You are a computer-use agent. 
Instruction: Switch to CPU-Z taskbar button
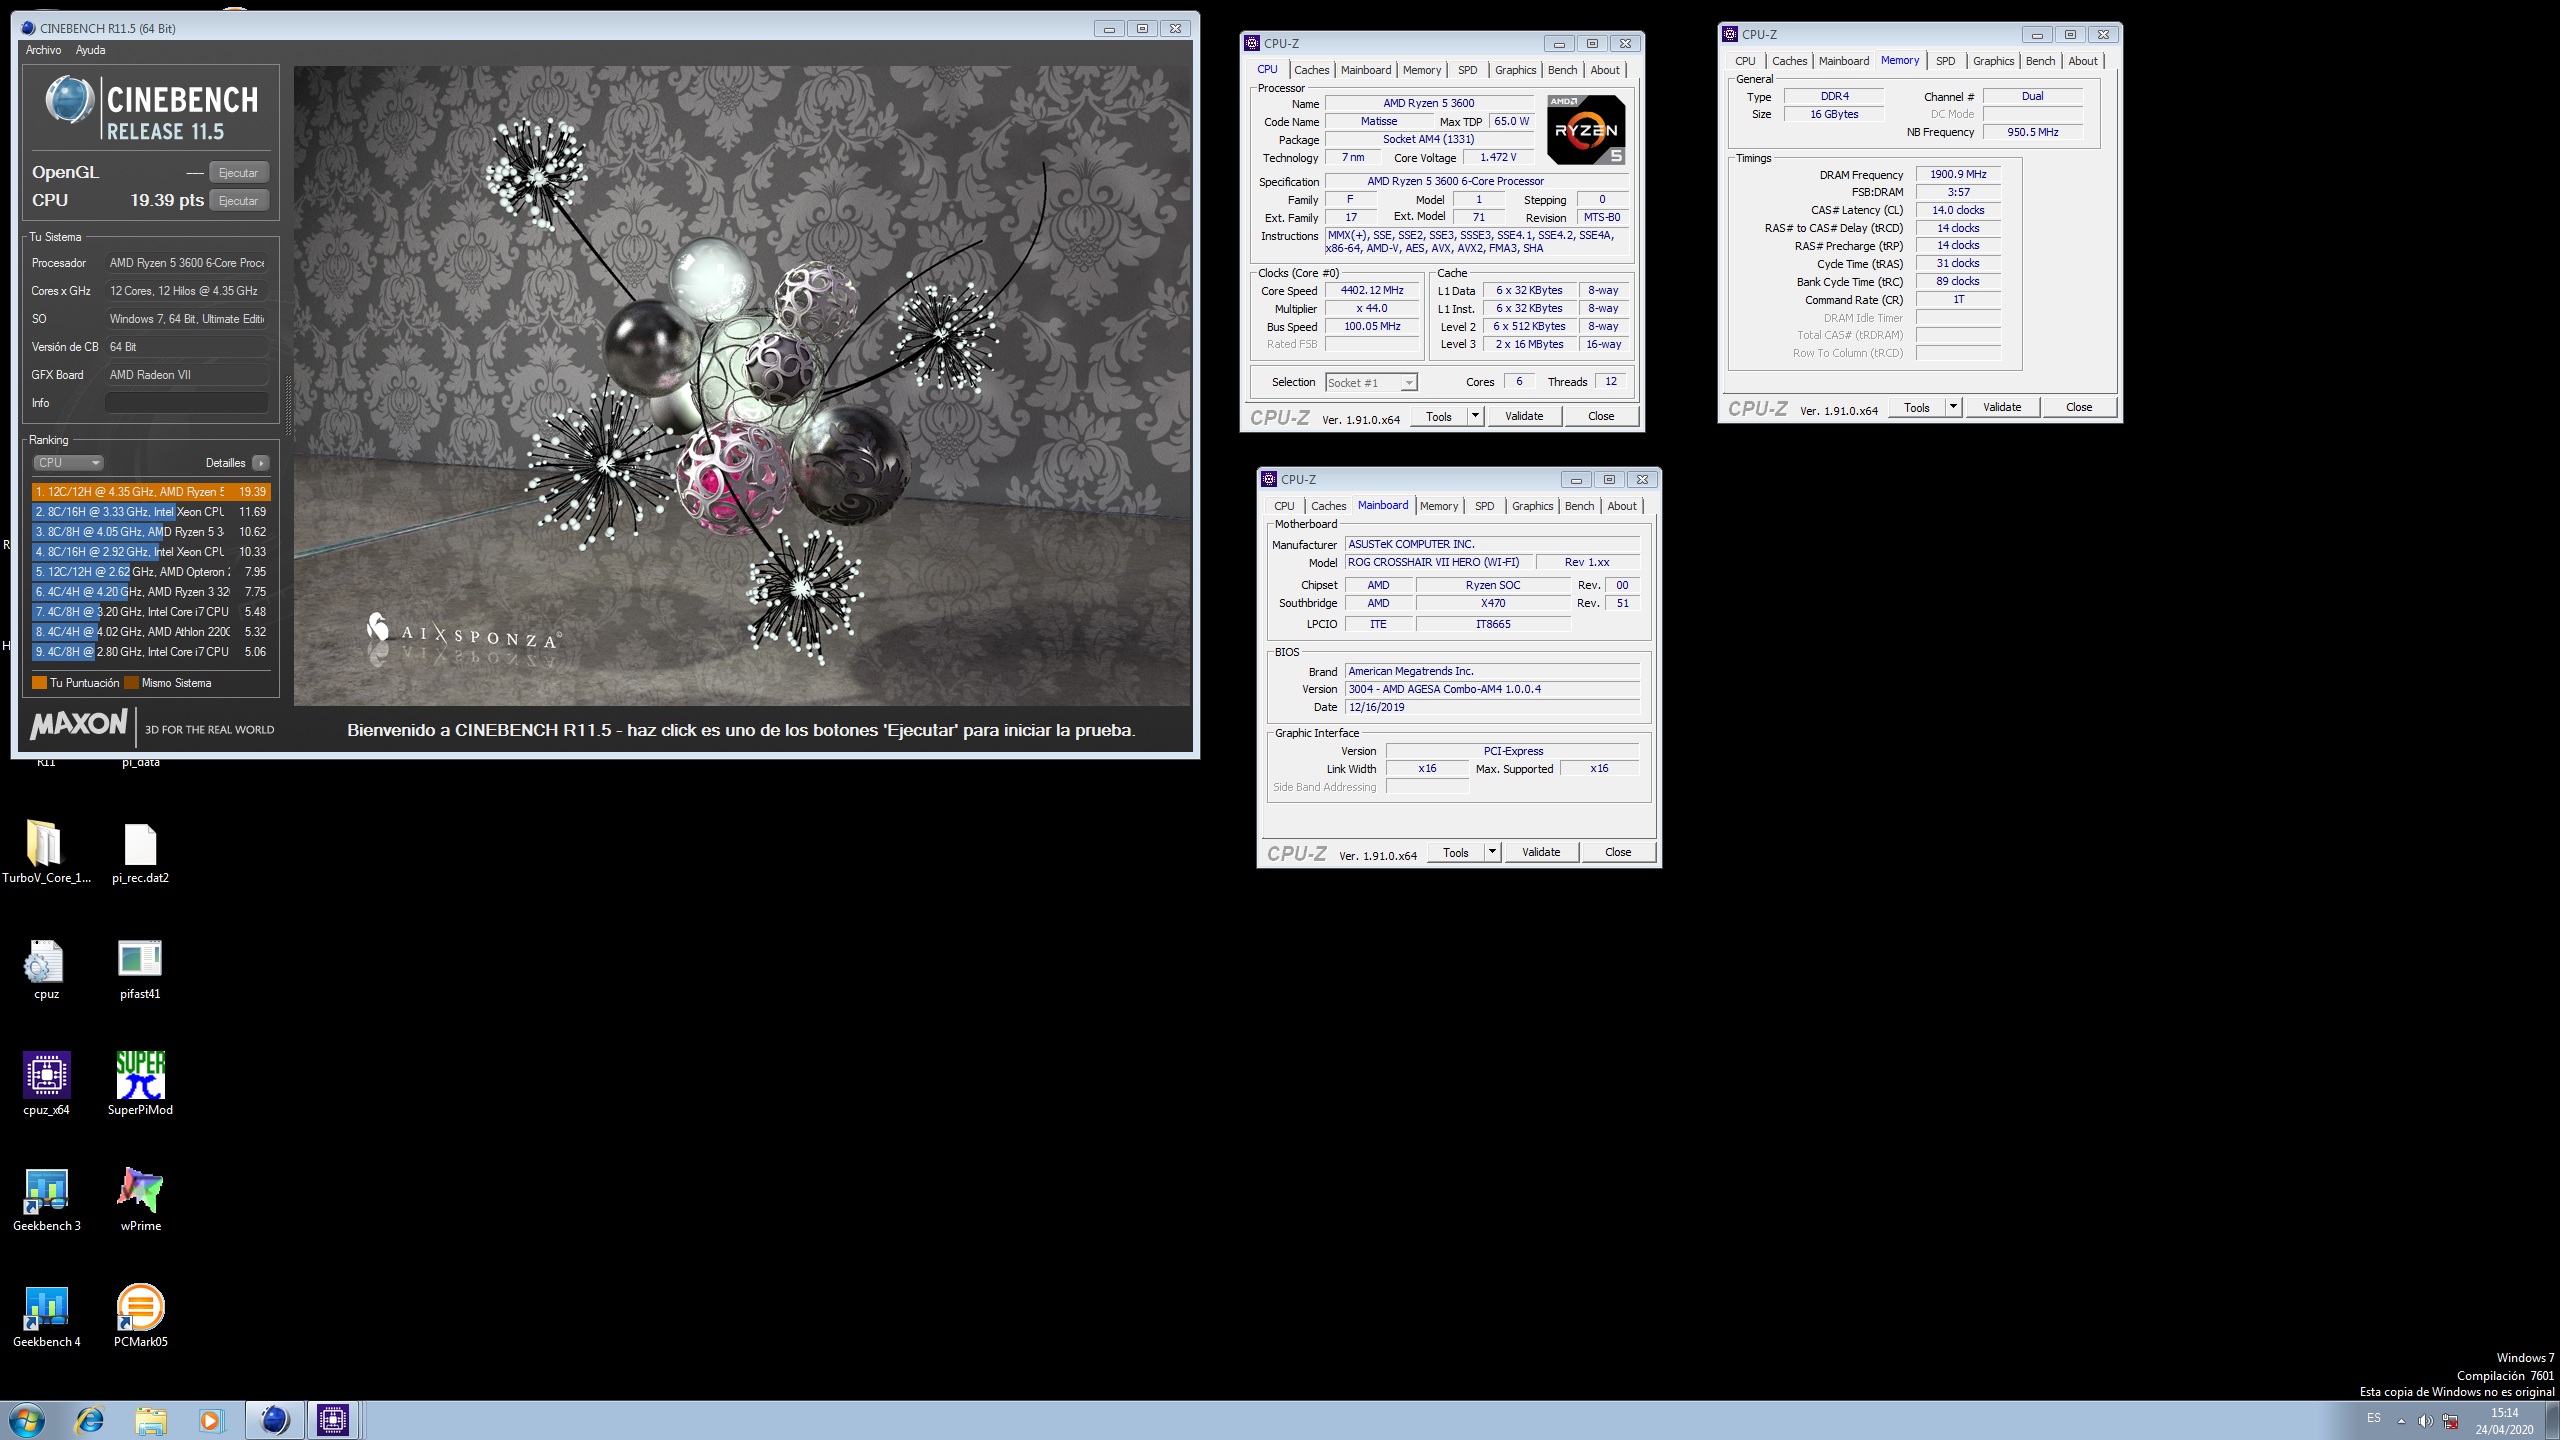pos(332,1420)
